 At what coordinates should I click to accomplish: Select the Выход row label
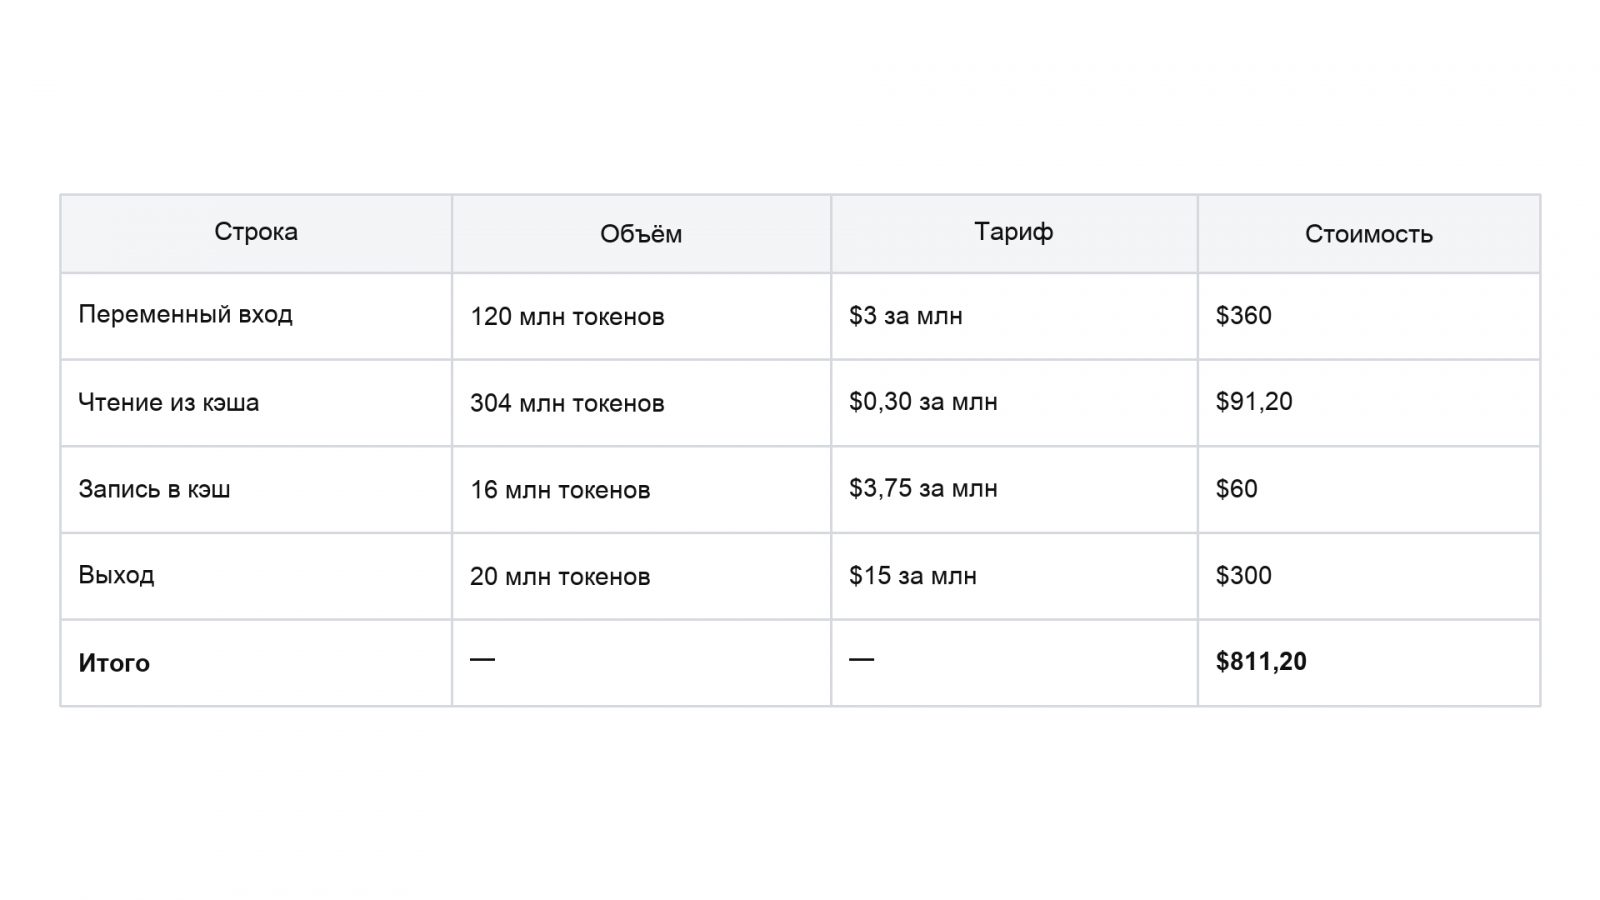coord(116,576)
